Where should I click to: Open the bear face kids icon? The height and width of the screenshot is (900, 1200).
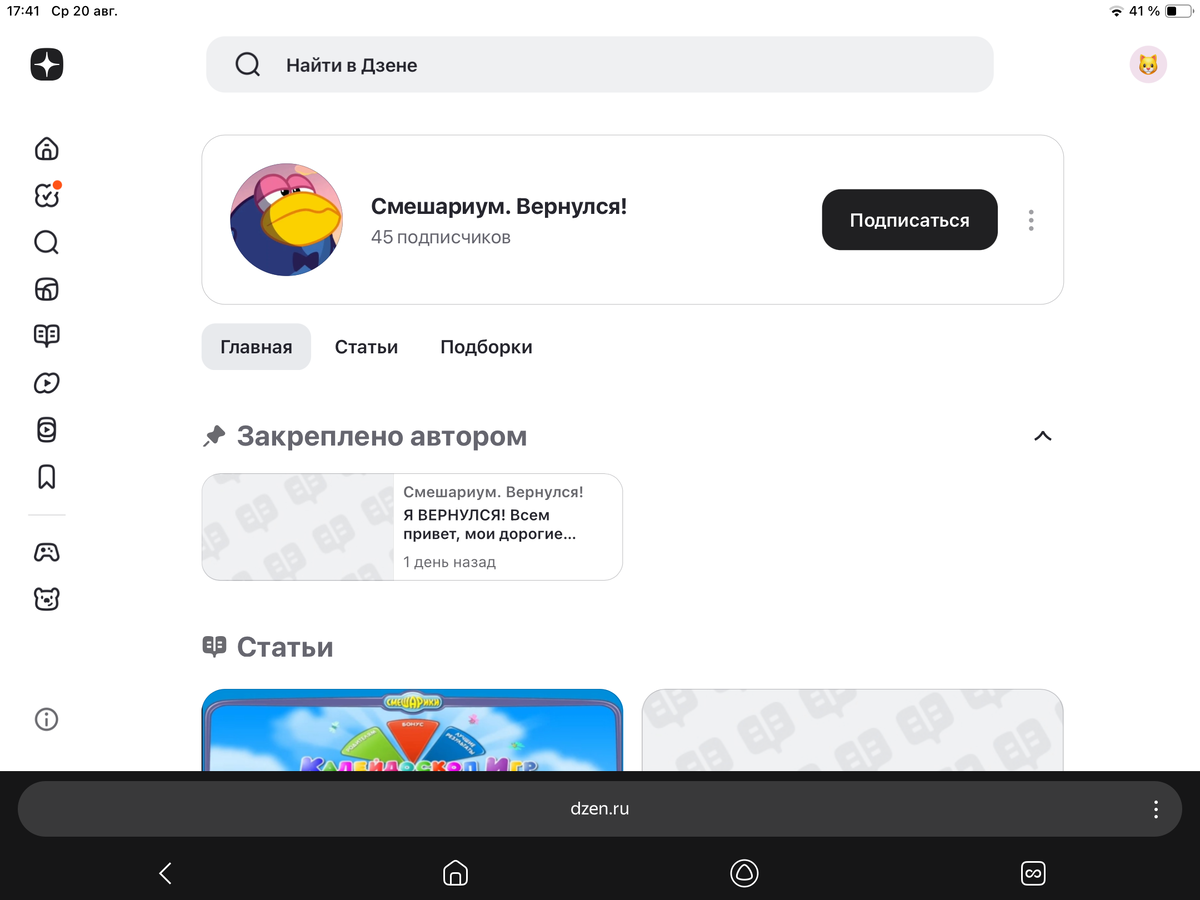(x=46, y=599)
